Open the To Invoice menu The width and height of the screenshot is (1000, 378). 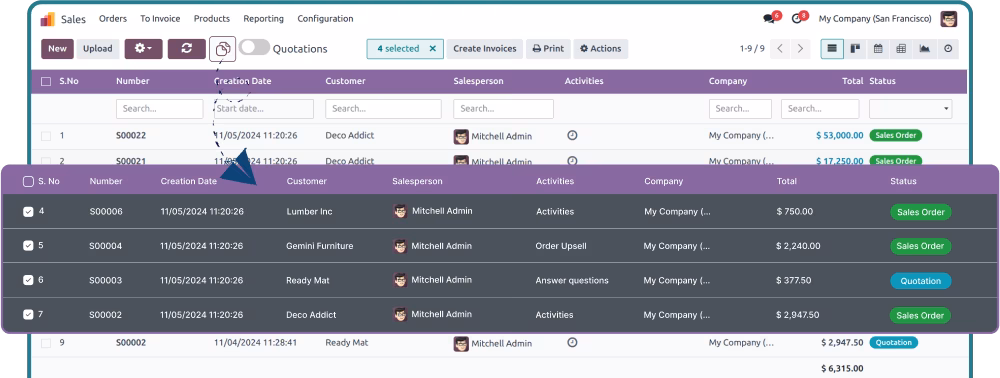[x=160, y=18]
